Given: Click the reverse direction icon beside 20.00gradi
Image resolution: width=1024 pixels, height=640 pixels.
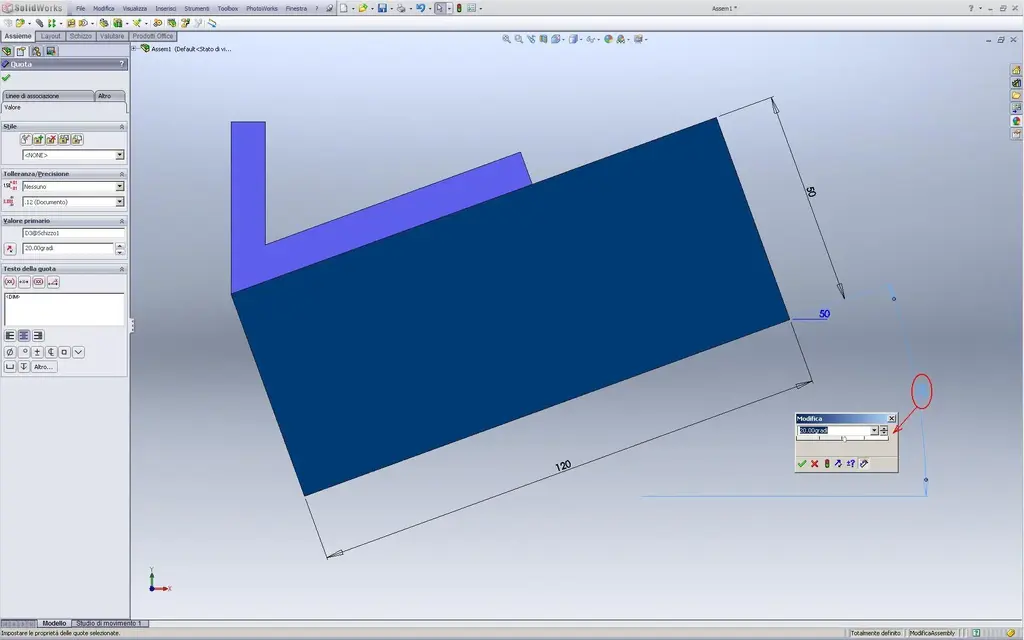Looking at the screenshot, I should tap(10, 249).
